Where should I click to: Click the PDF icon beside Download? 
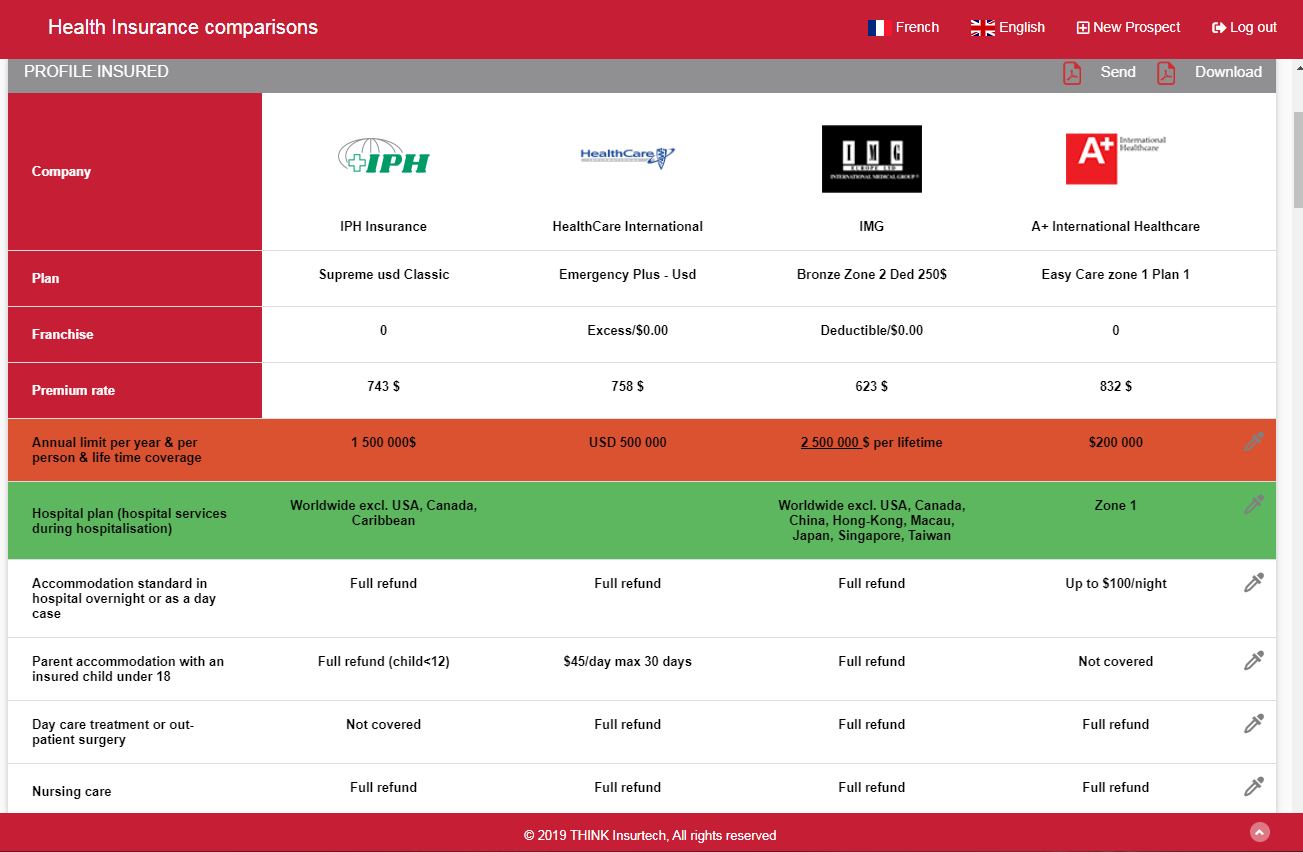point(1166,73)
